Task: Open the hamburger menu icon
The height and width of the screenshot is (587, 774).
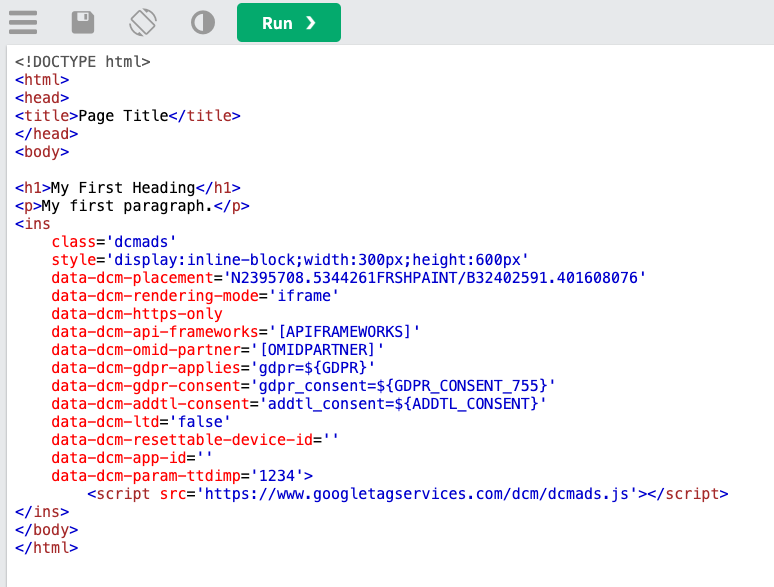Action: click(23, 23)
